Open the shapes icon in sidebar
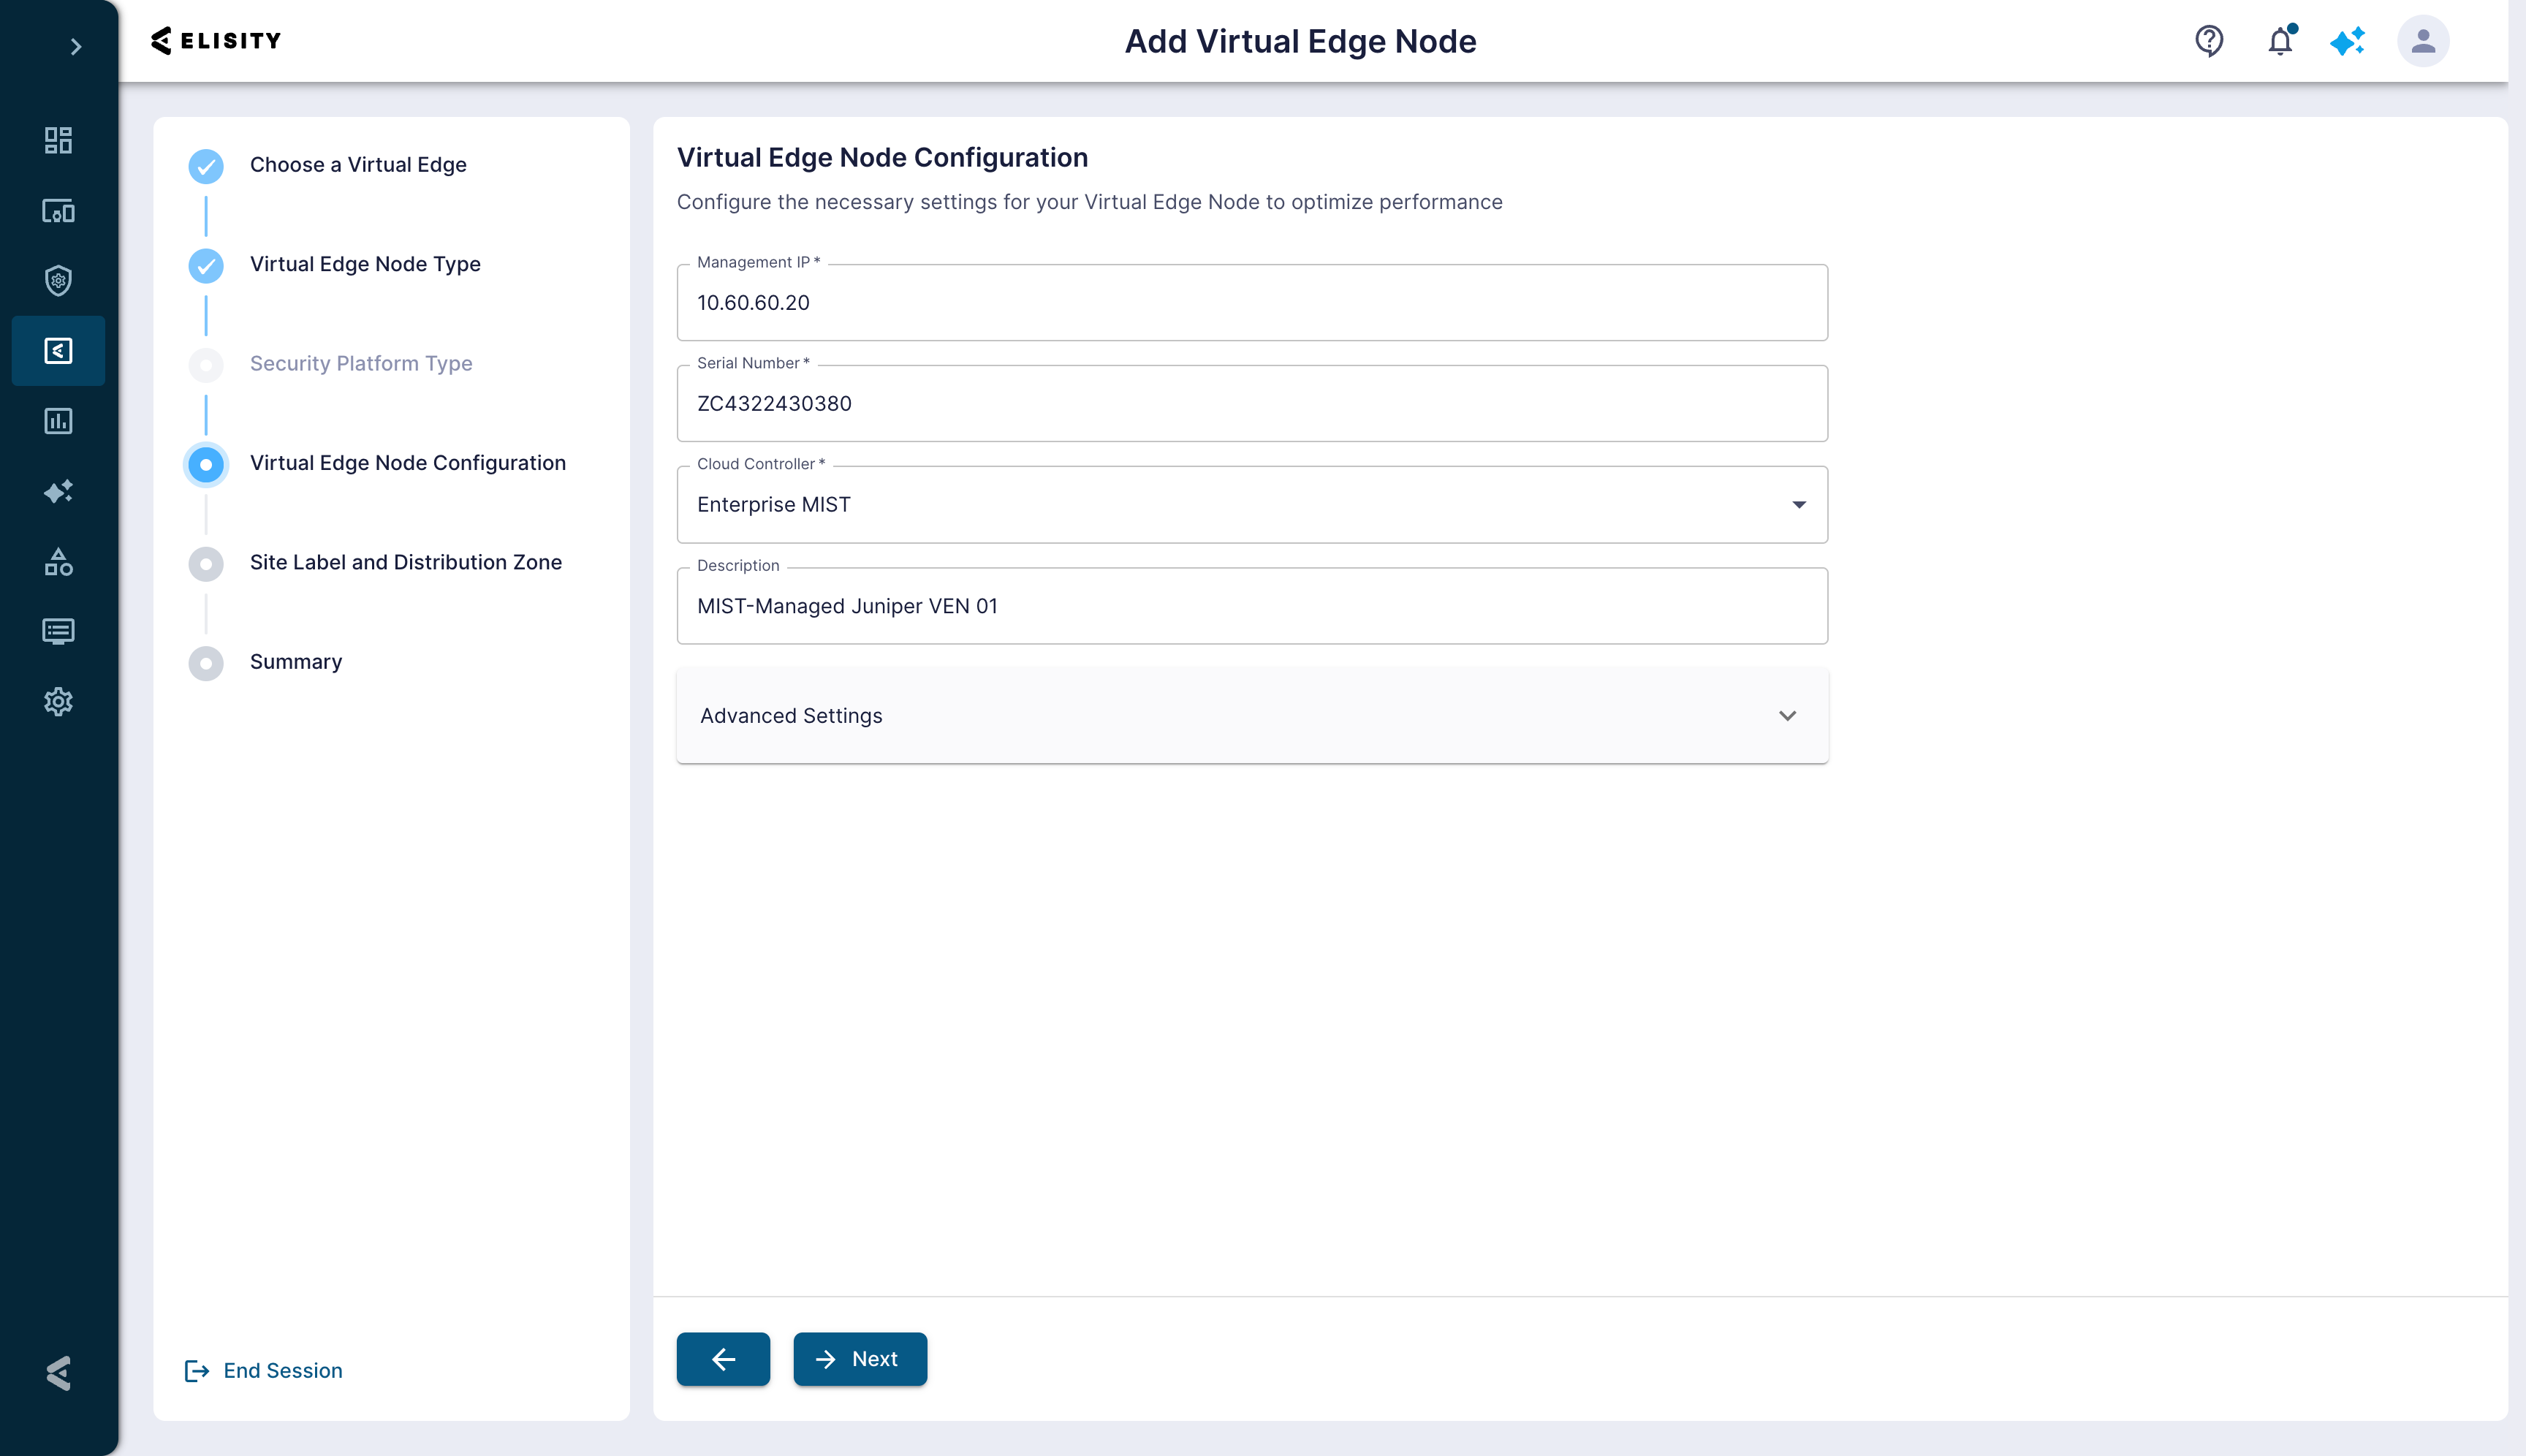2526x1456 pixels. pyautogui.click(x=58, y=562)
